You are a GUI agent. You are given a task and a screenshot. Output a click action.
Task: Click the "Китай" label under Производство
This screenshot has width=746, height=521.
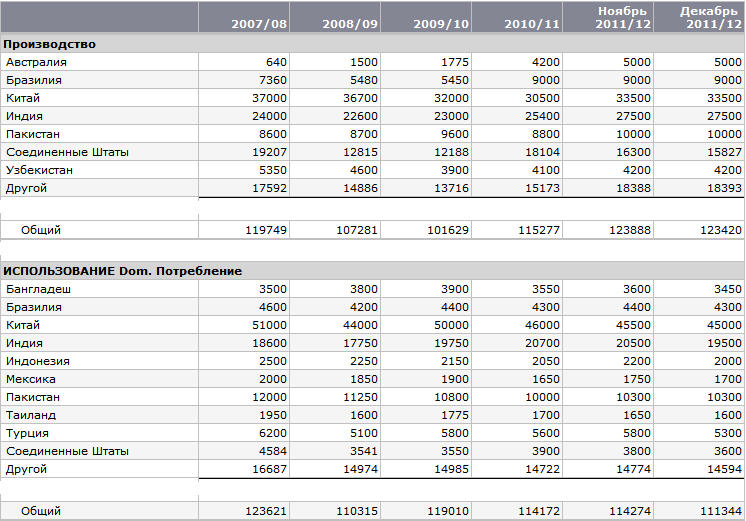tap(23, 98)
